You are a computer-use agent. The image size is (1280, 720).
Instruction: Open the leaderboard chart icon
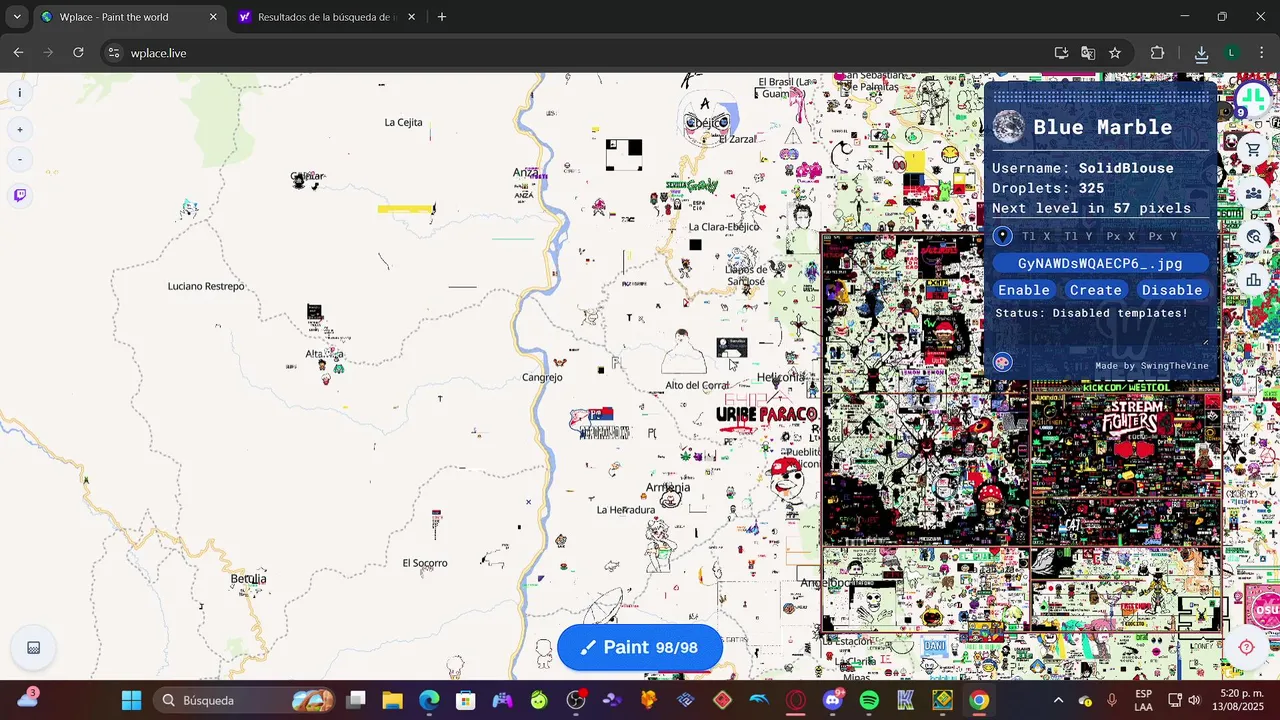[x=1253, y=281]
